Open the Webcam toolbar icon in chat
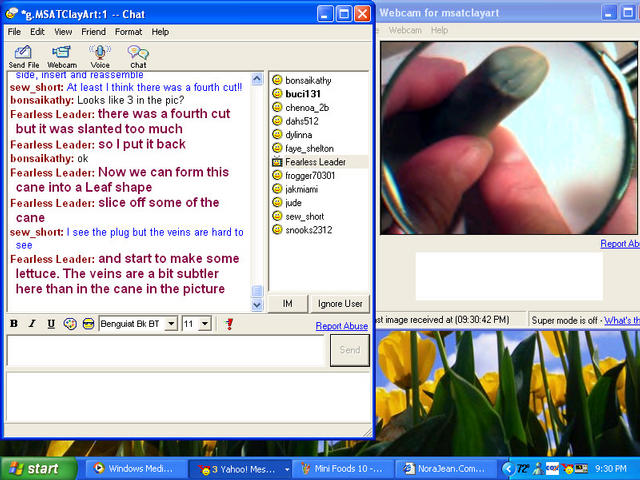 tap(62, 57)
